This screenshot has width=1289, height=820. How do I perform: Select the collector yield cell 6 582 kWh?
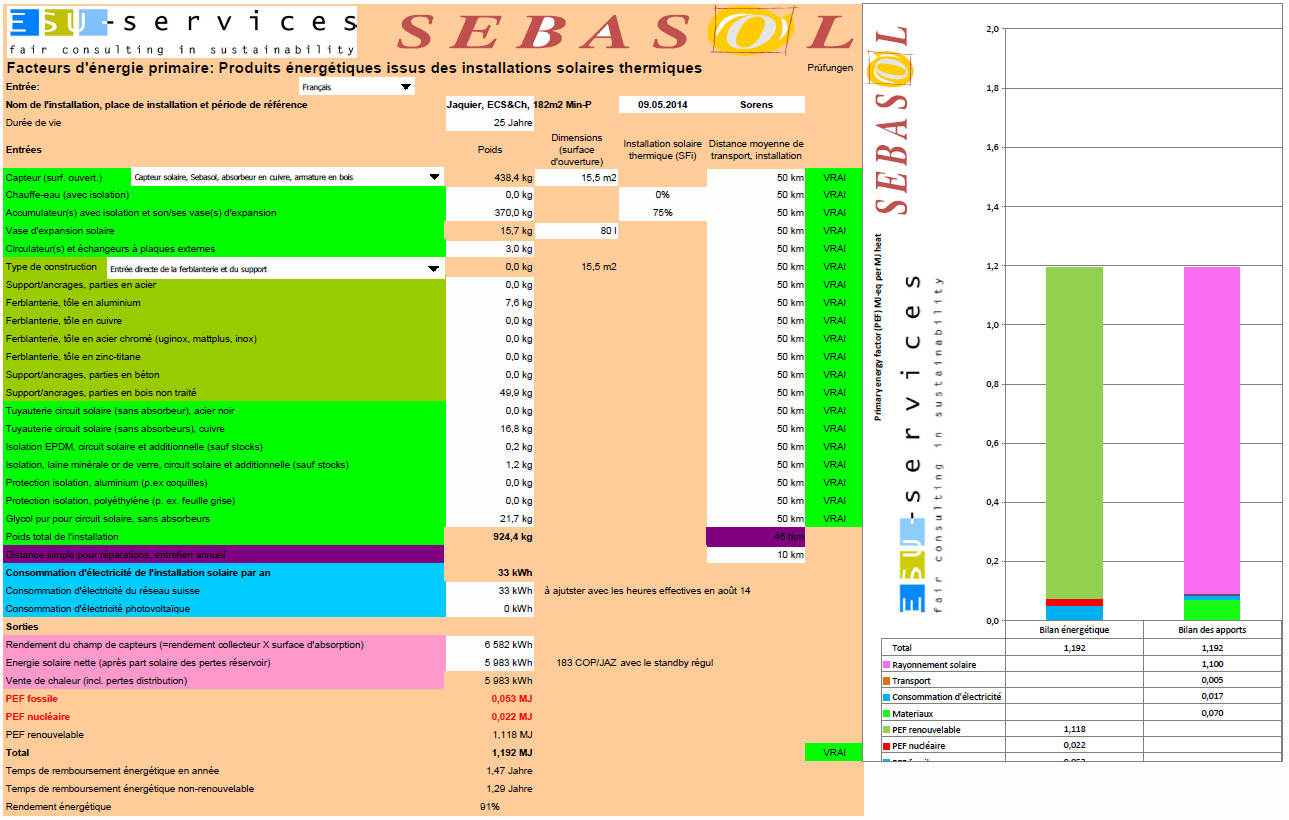490,645
